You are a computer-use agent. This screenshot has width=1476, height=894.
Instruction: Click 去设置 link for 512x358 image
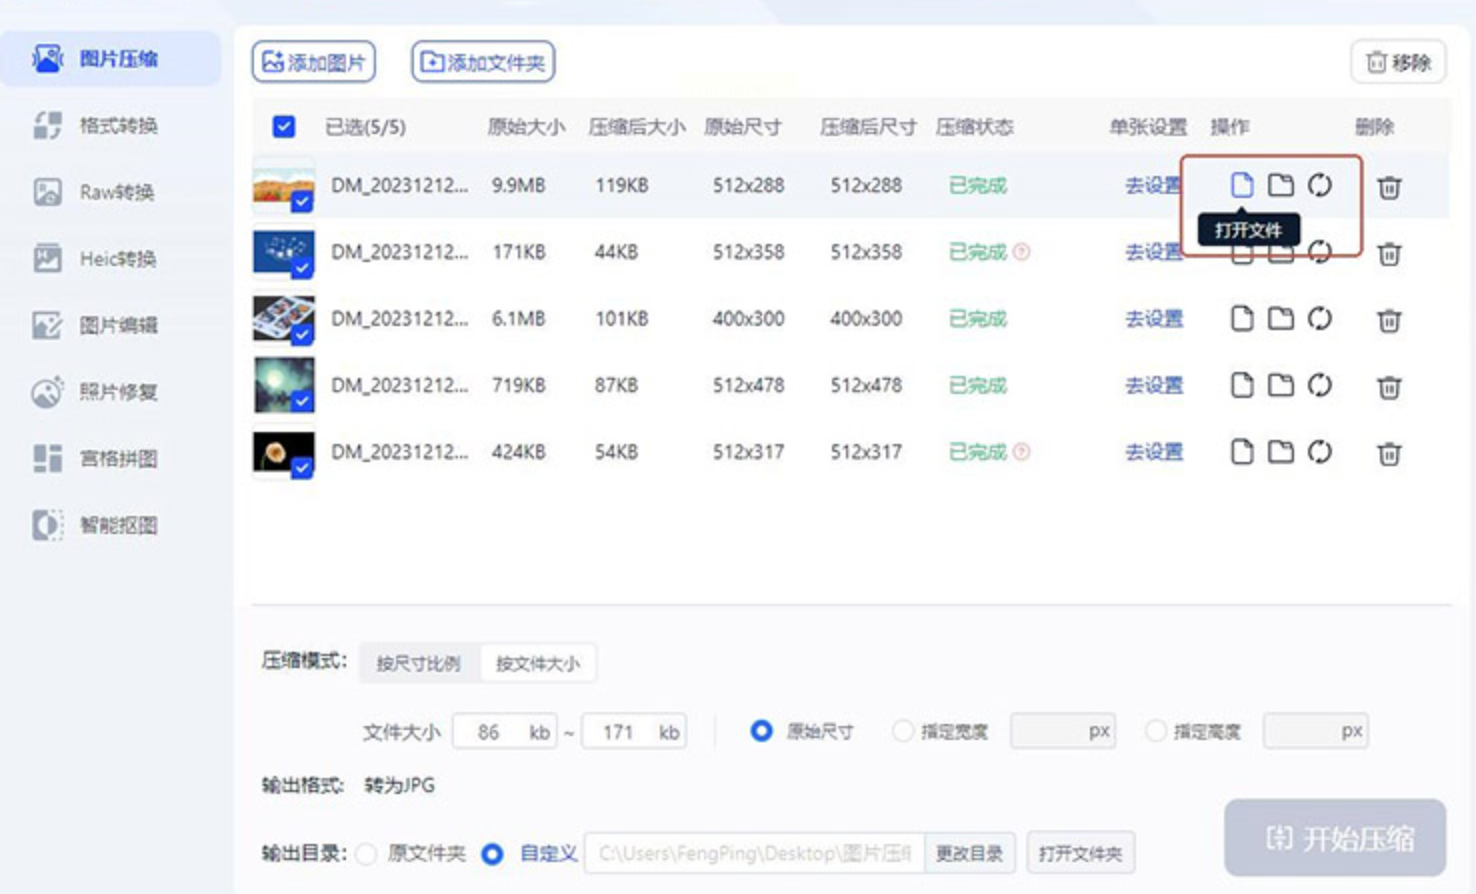pos(1154,252)
